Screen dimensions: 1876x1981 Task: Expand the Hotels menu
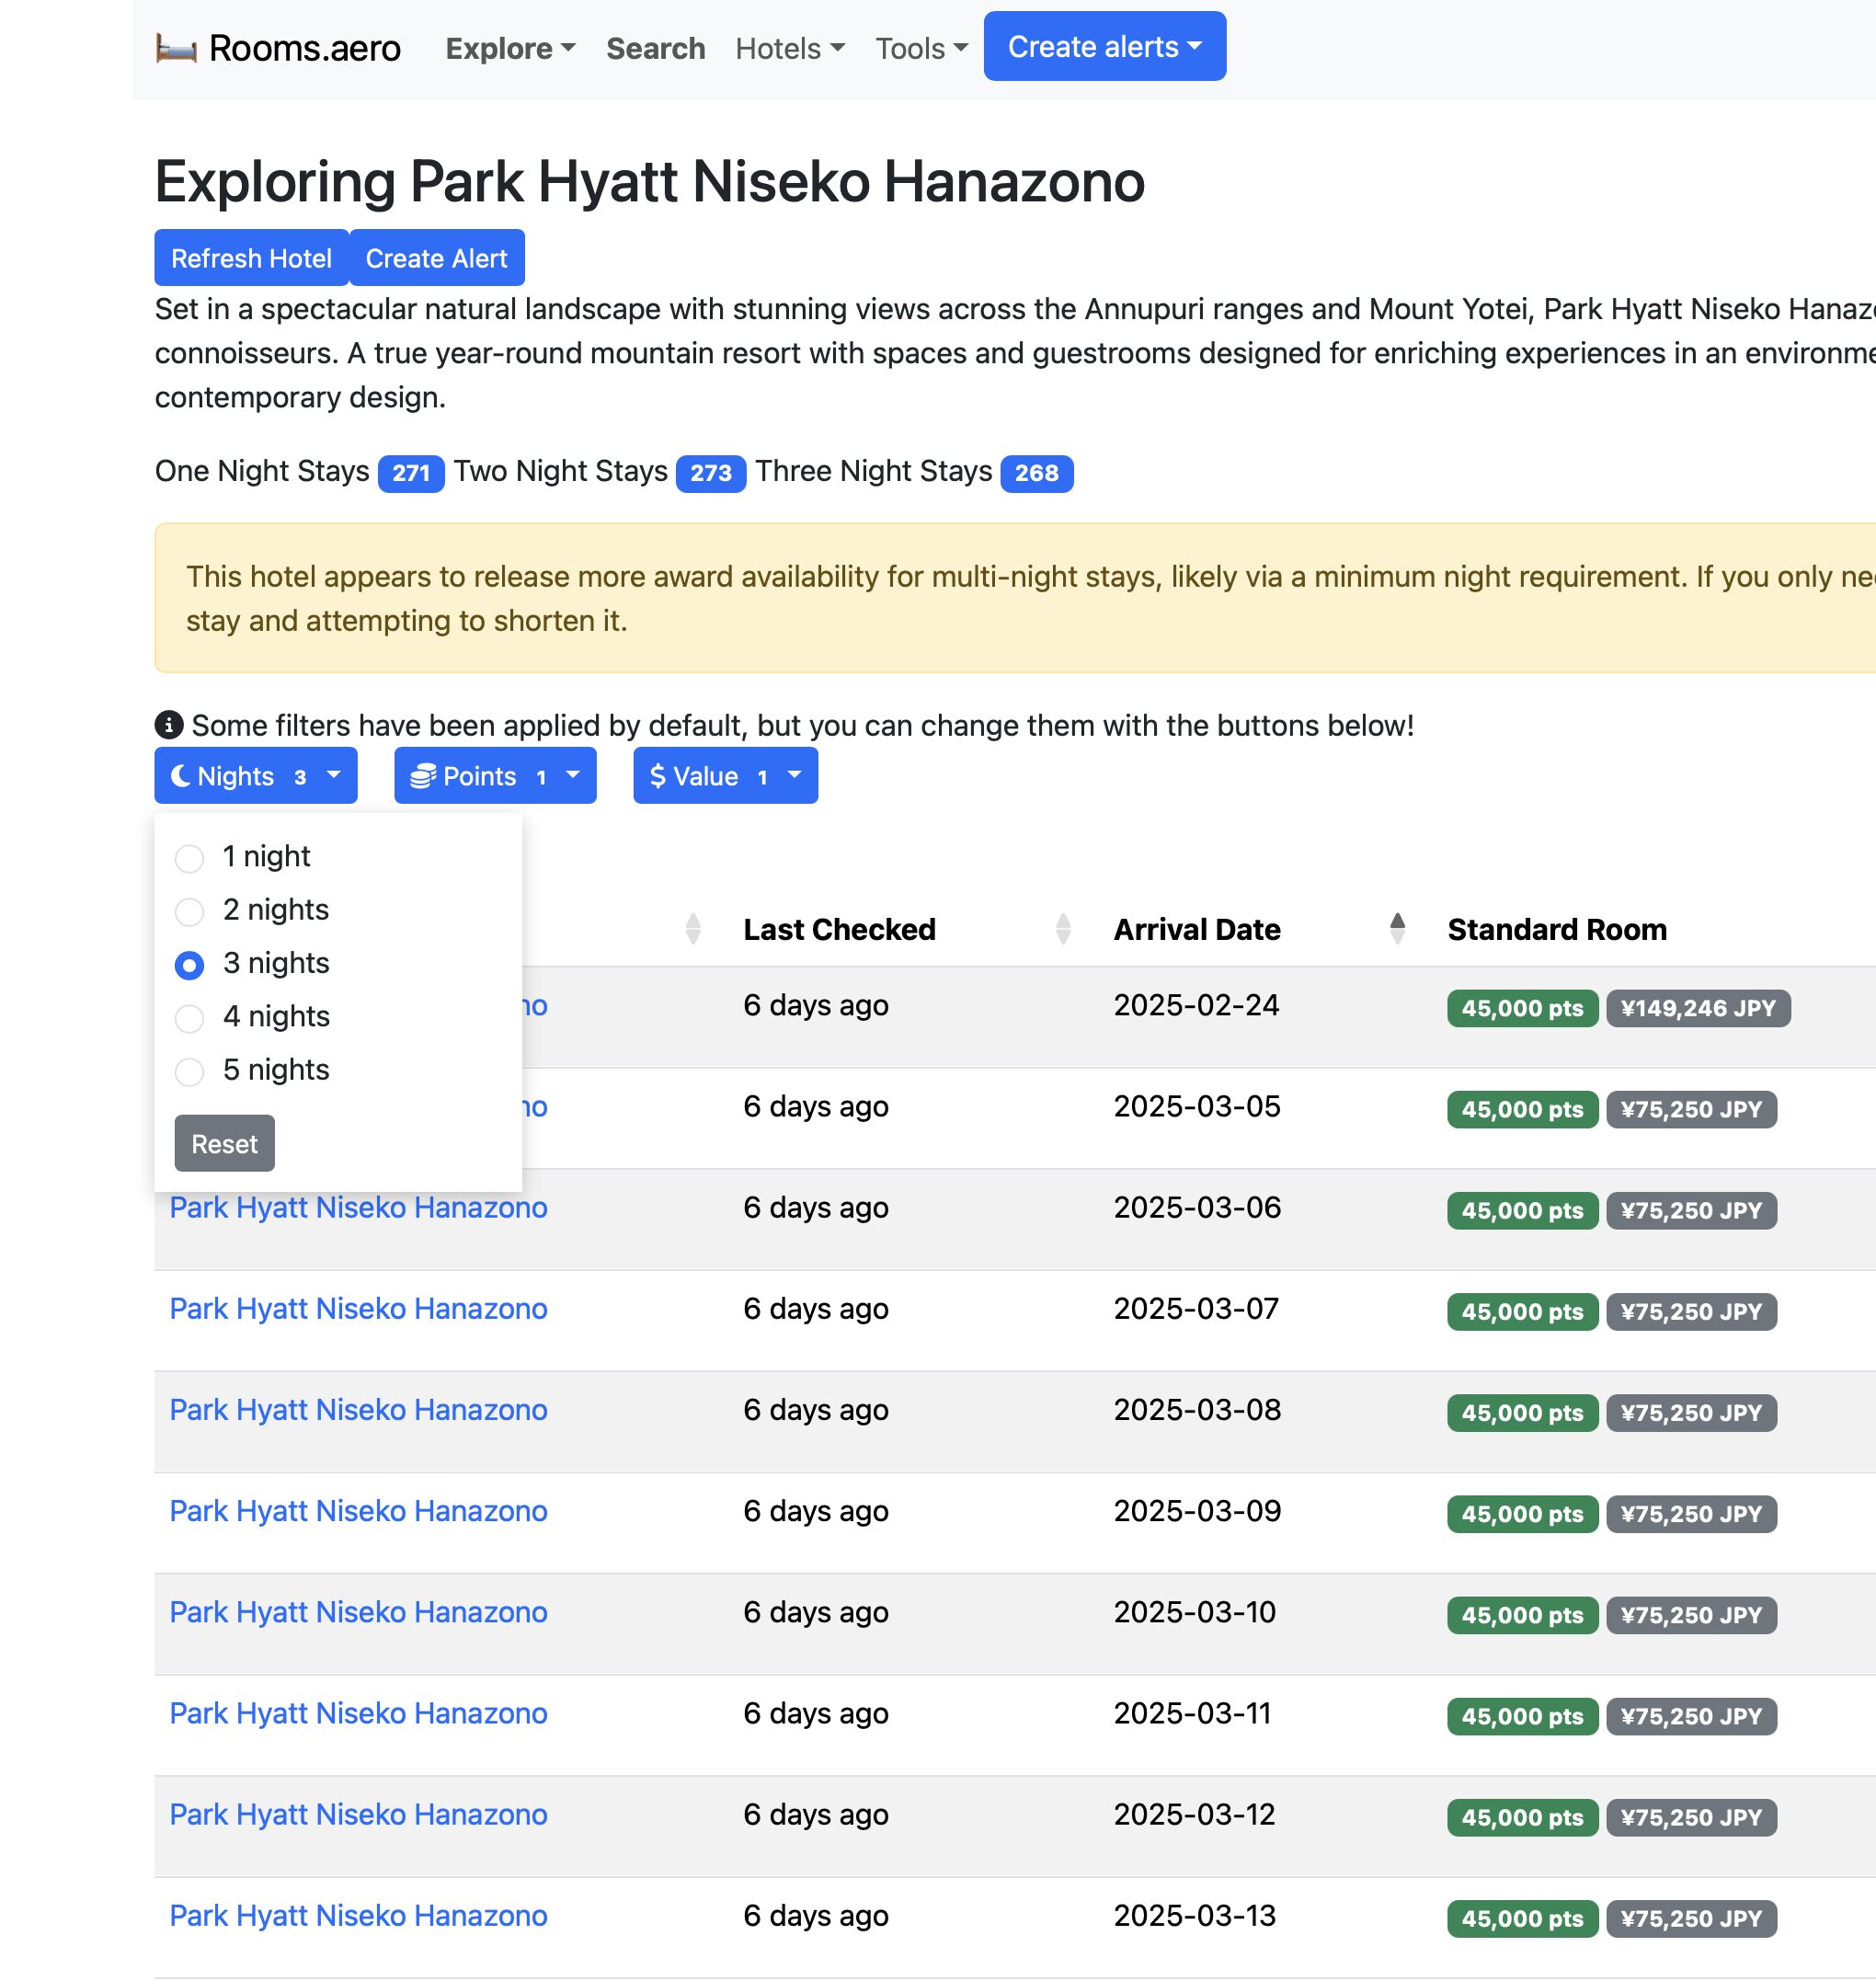[x=790, y=48]
